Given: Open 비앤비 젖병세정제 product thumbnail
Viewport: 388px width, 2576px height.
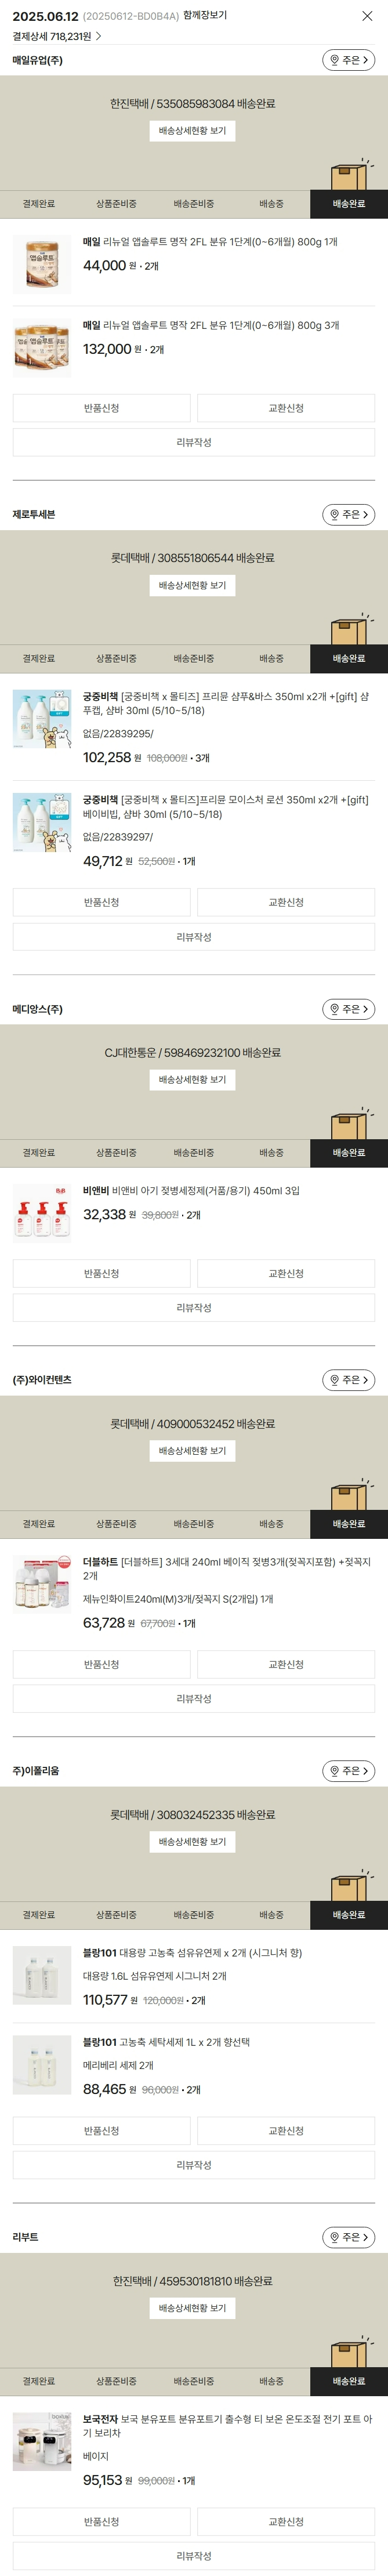Looking at the screenshot, I should tap(42, 1213).
